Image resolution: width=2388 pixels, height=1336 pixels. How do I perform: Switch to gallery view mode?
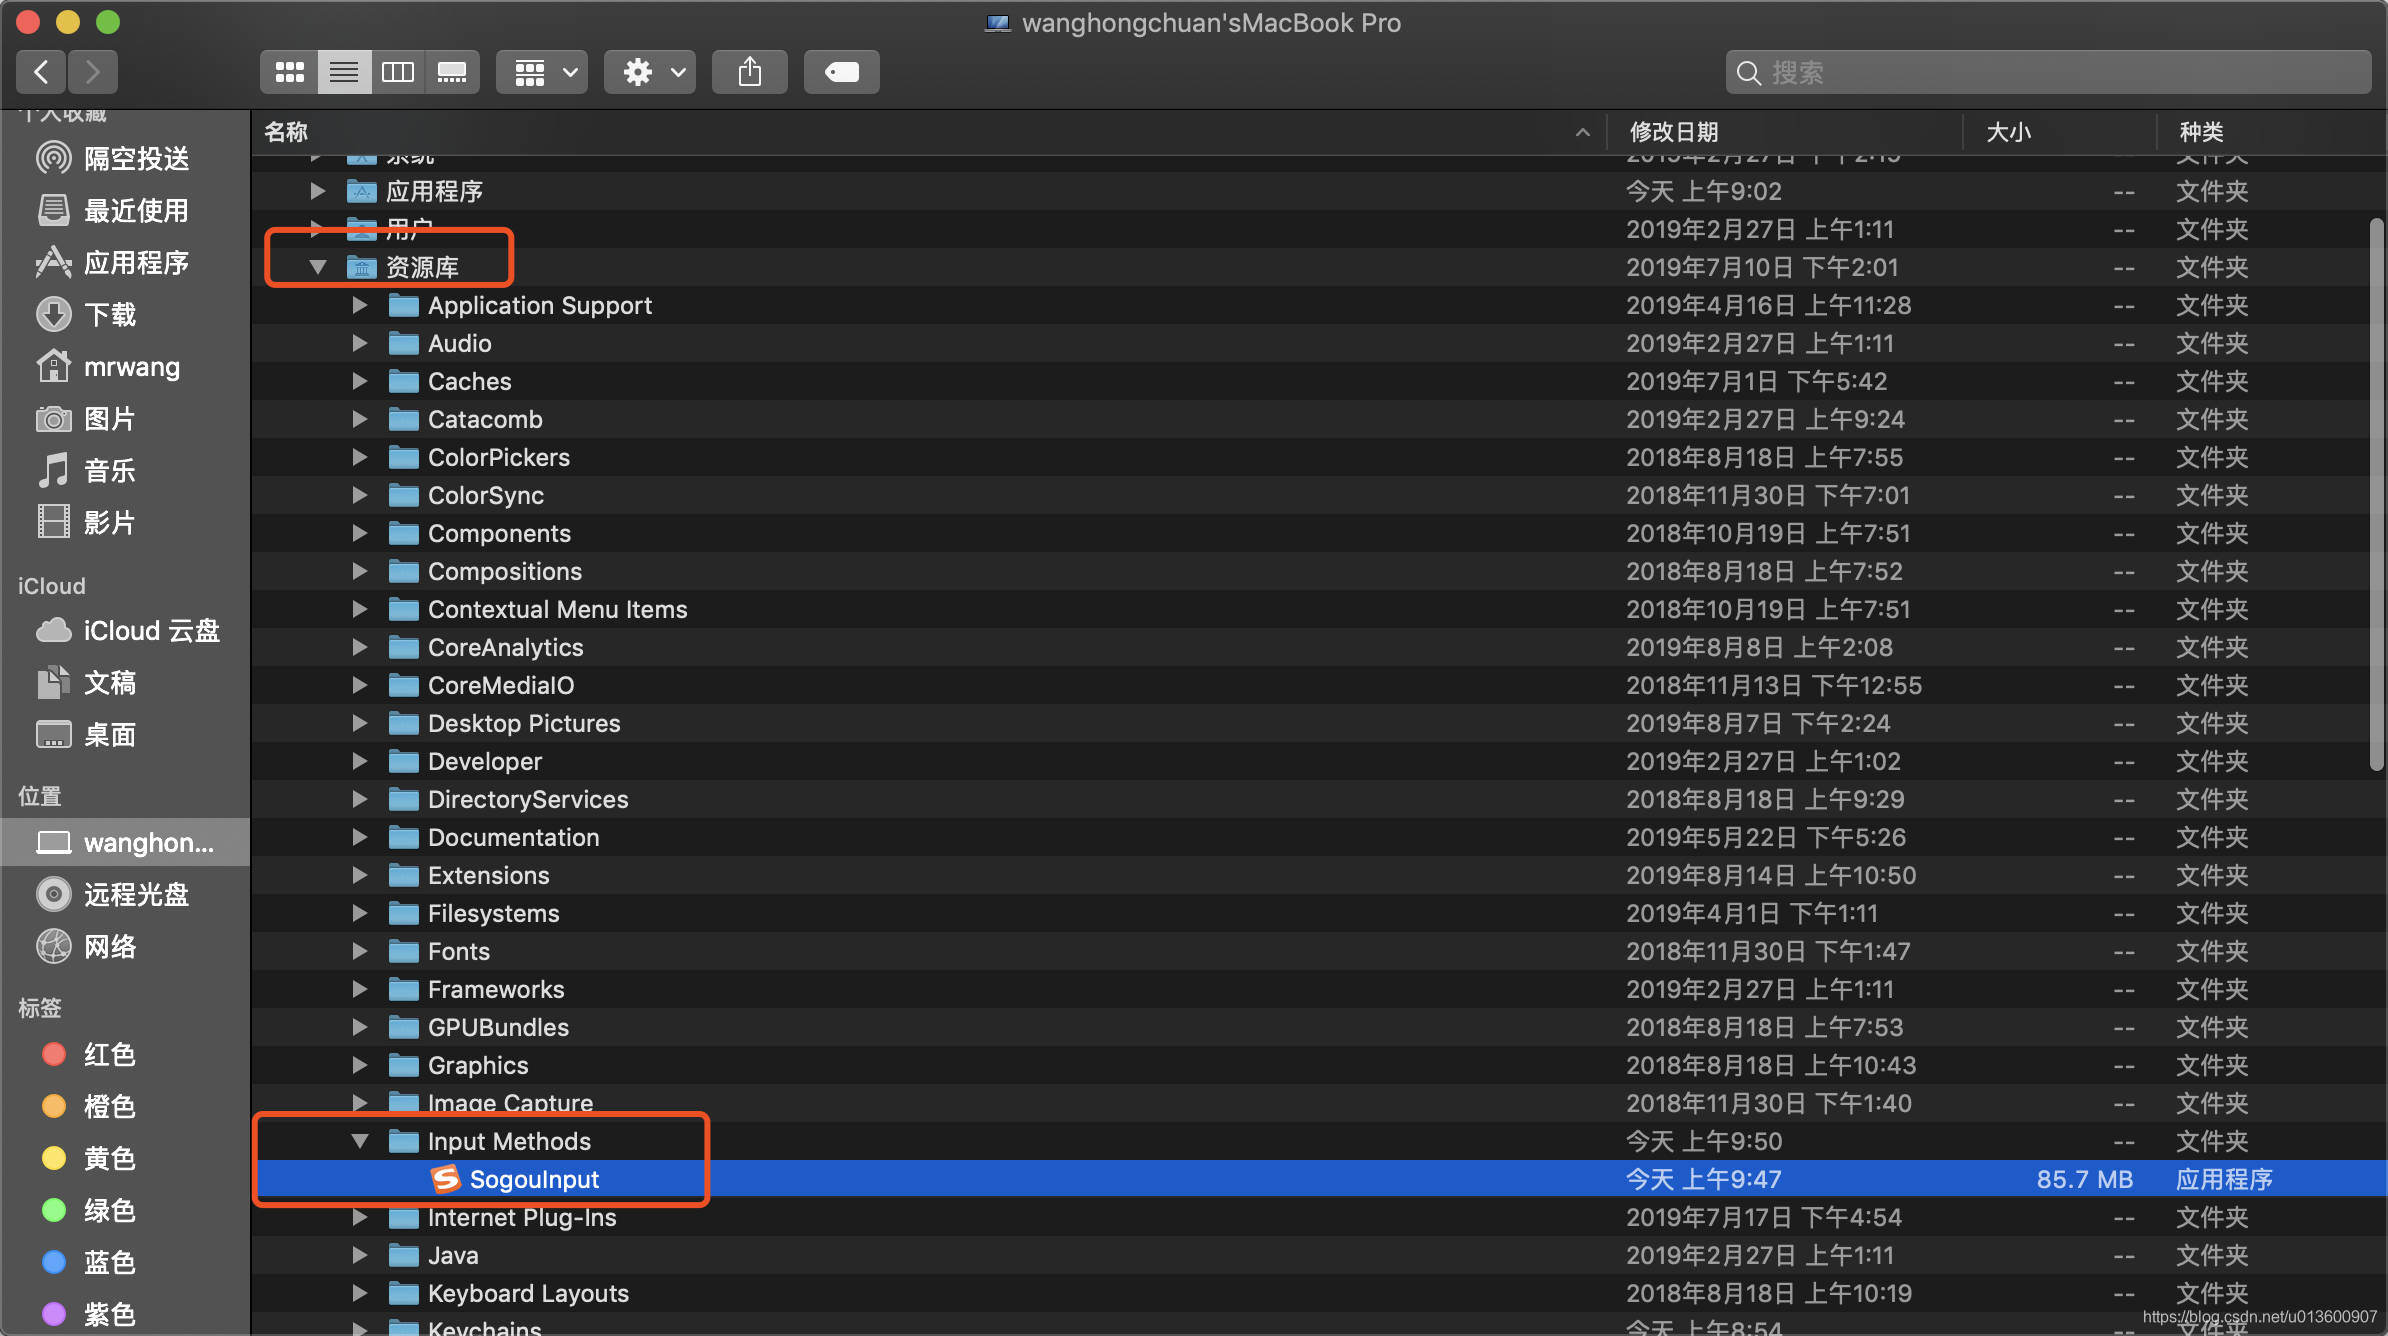click(x=452, y=72)
